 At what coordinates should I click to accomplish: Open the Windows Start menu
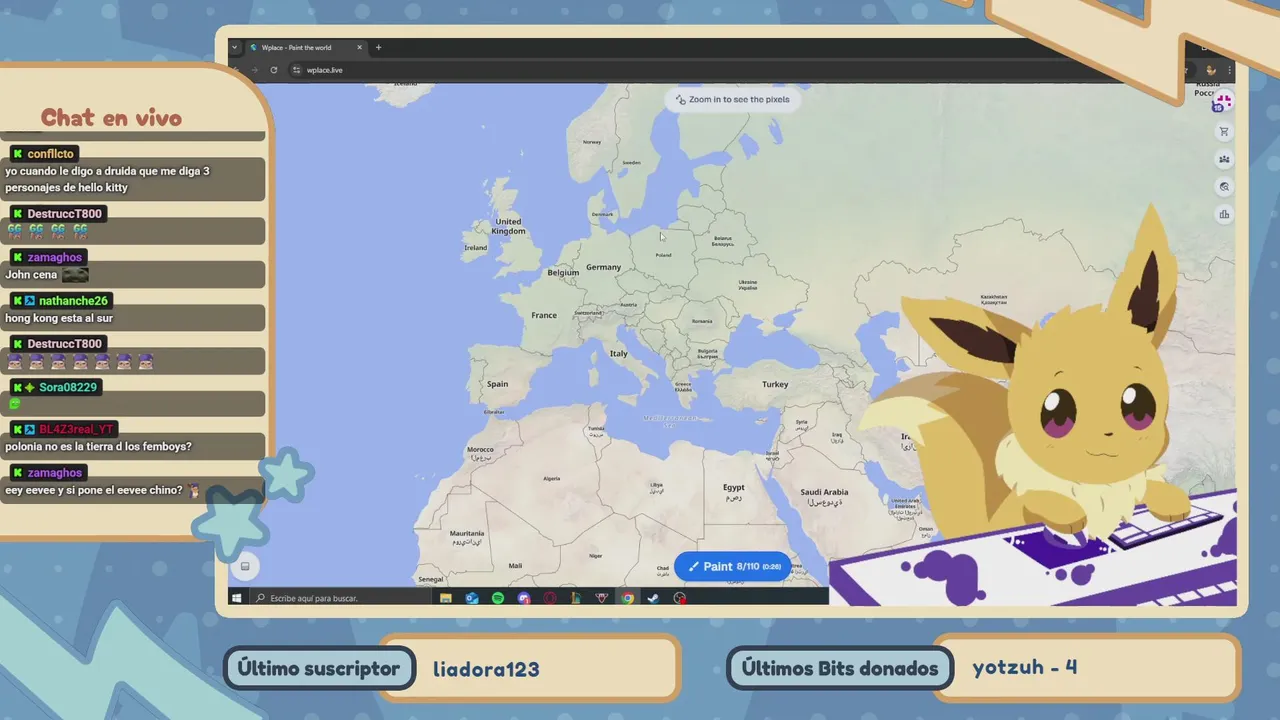pos(237,598)
